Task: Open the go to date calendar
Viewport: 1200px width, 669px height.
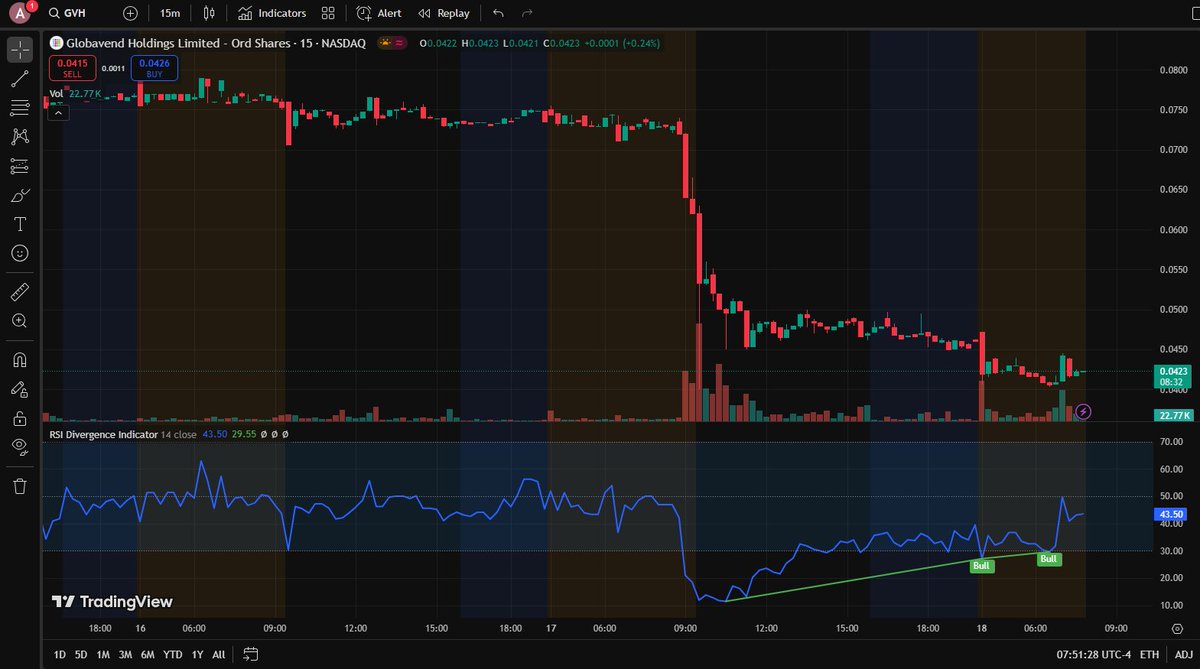Action: click(x=251, y=655)
